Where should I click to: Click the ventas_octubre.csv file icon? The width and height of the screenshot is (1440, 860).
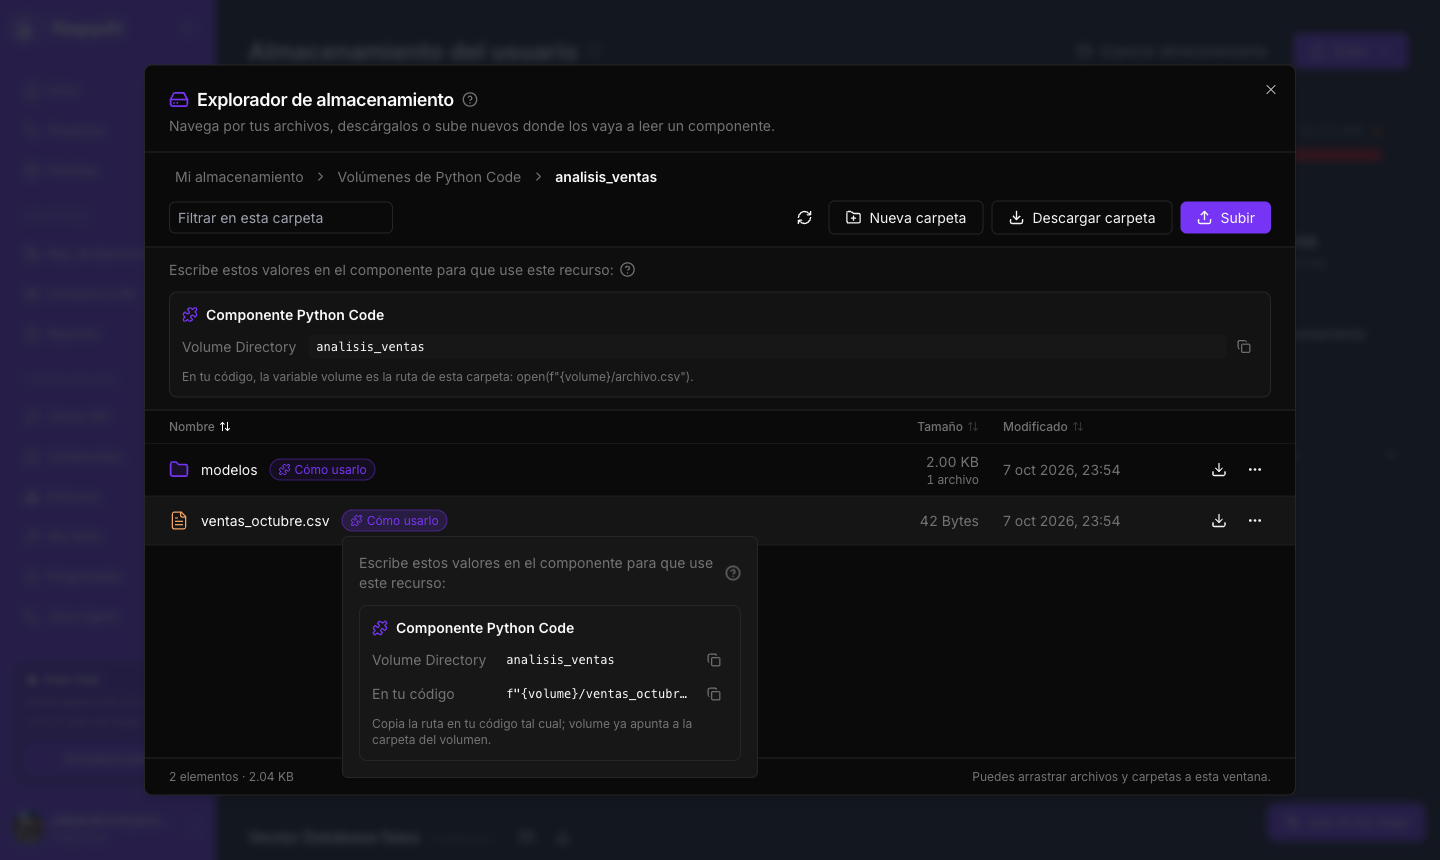179,521
